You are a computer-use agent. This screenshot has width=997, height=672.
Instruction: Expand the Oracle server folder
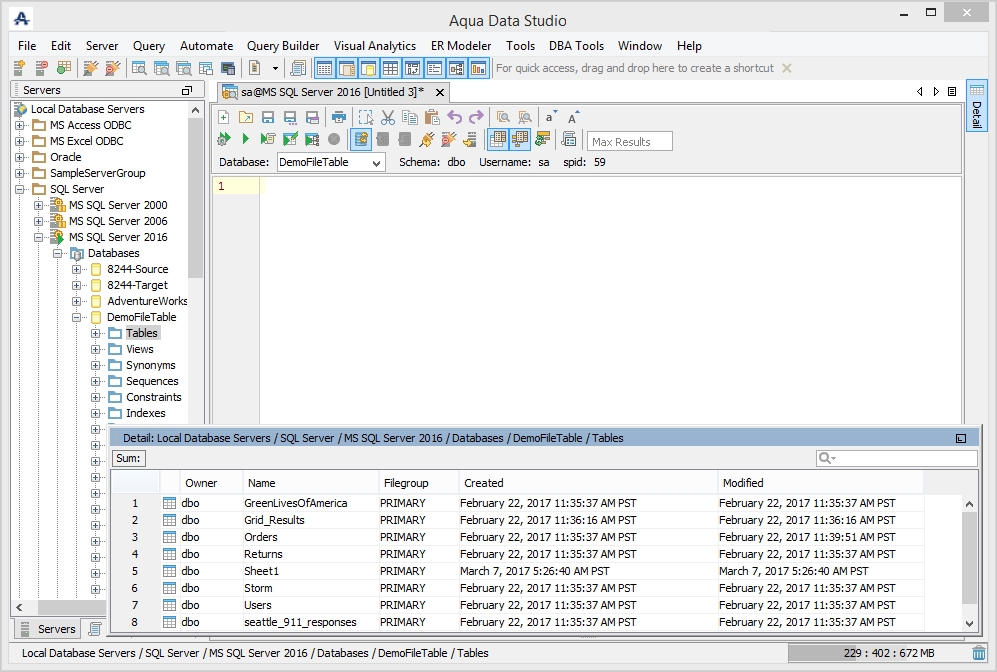point(20,157)
